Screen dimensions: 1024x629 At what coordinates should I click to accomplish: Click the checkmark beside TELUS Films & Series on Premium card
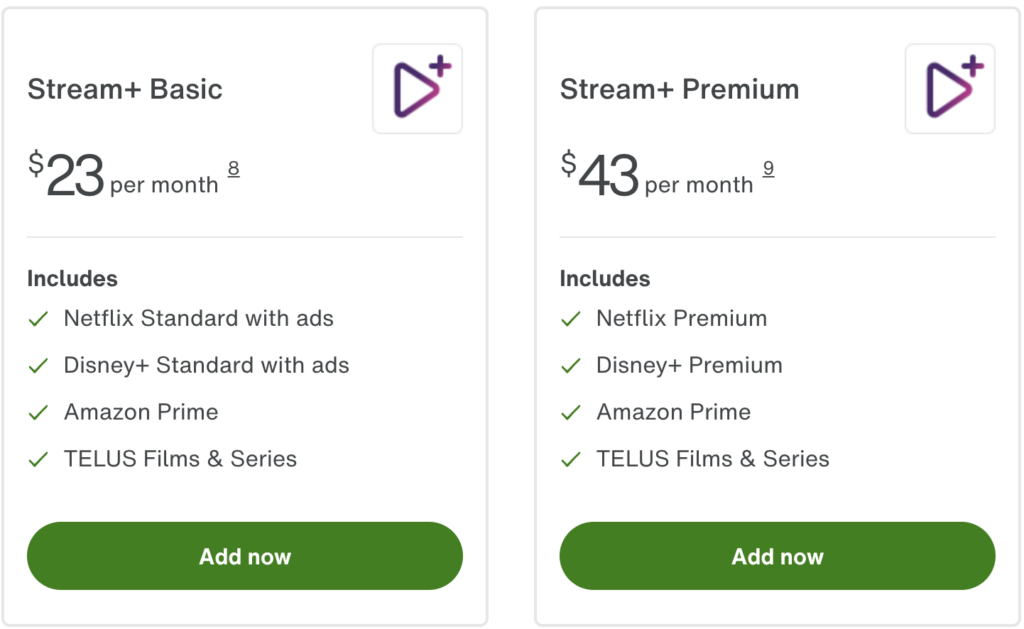tap(570, 459)
